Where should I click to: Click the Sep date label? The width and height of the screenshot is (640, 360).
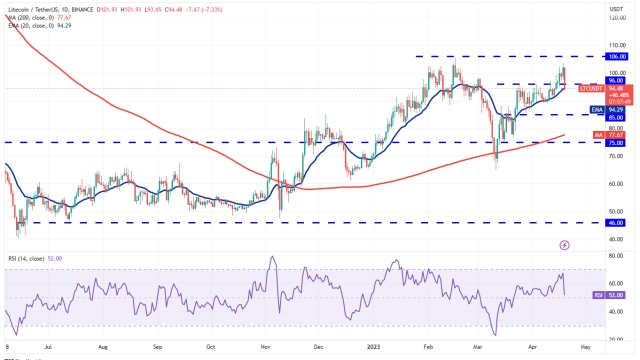tap(158, 347)
